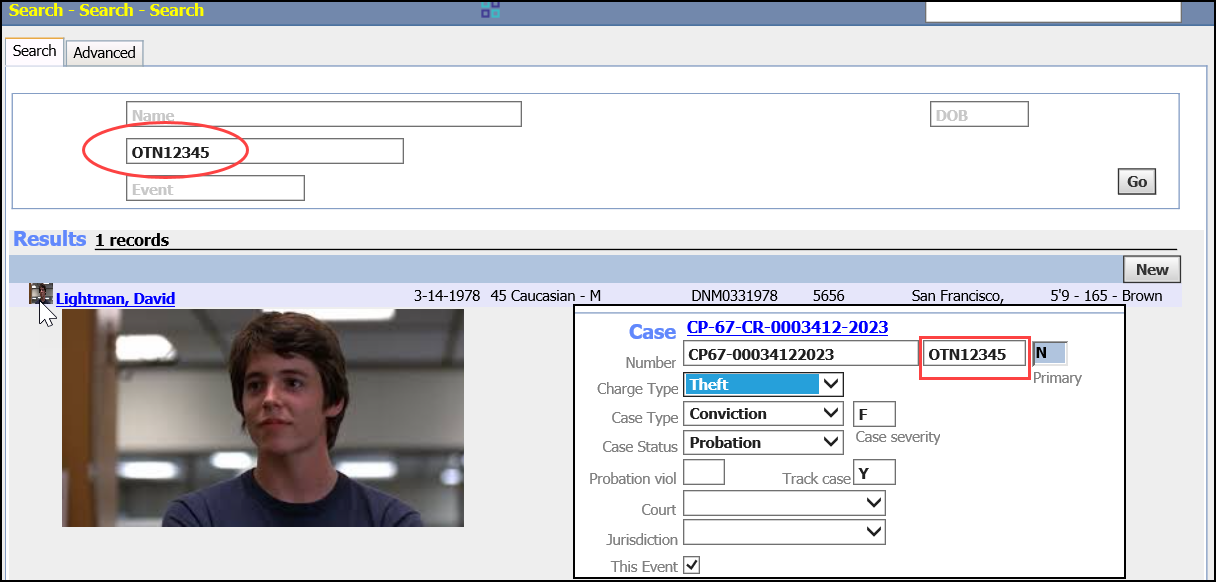Switch to the Advanced tab
The height and width of the screenshot is (582, 1216).
104,53
